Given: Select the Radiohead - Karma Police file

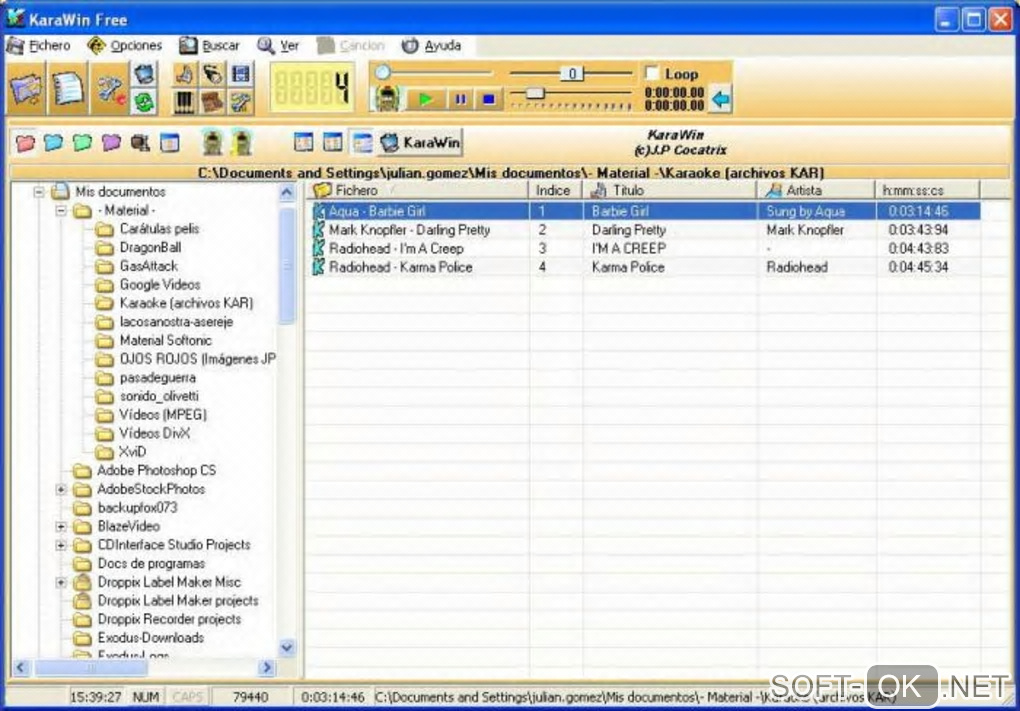Looking at the screenshot, I should tap(401, 267).
